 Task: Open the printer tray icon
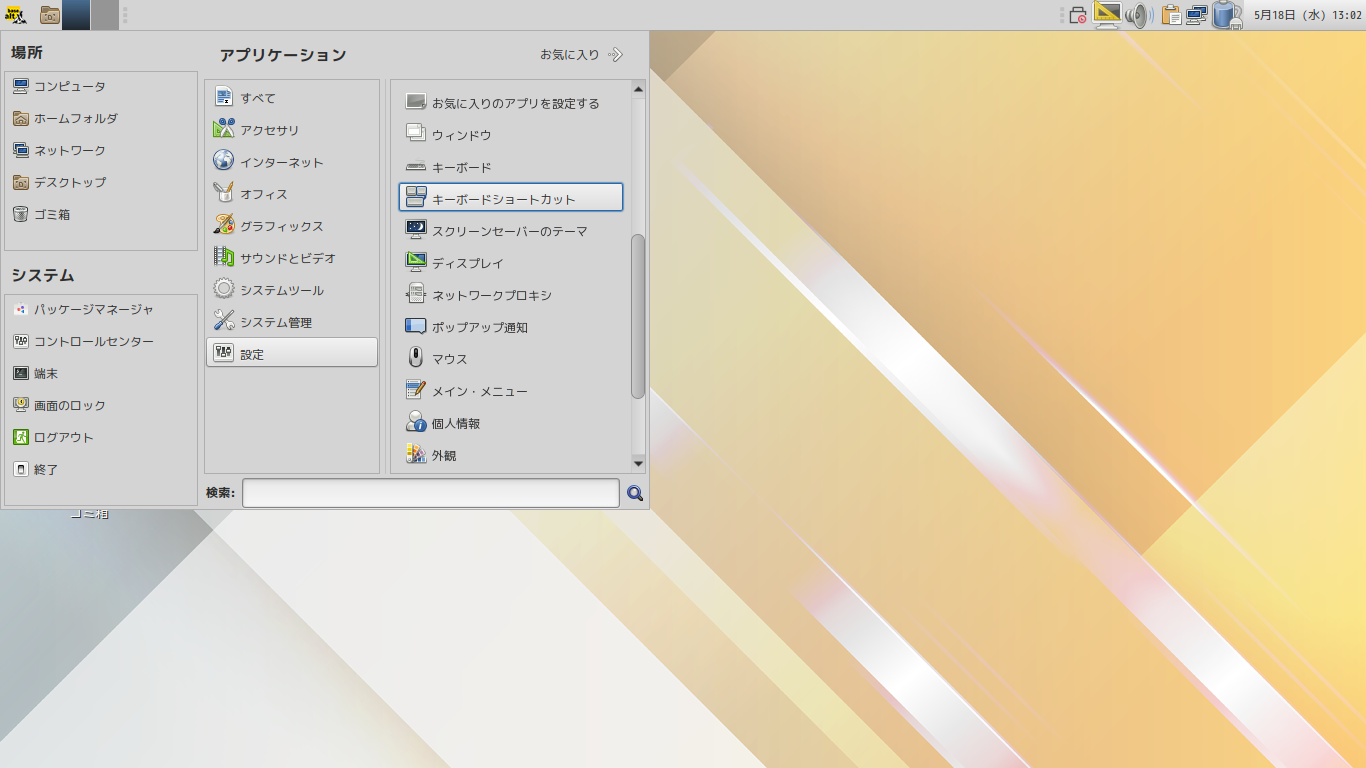click(x=1078, y=15)
